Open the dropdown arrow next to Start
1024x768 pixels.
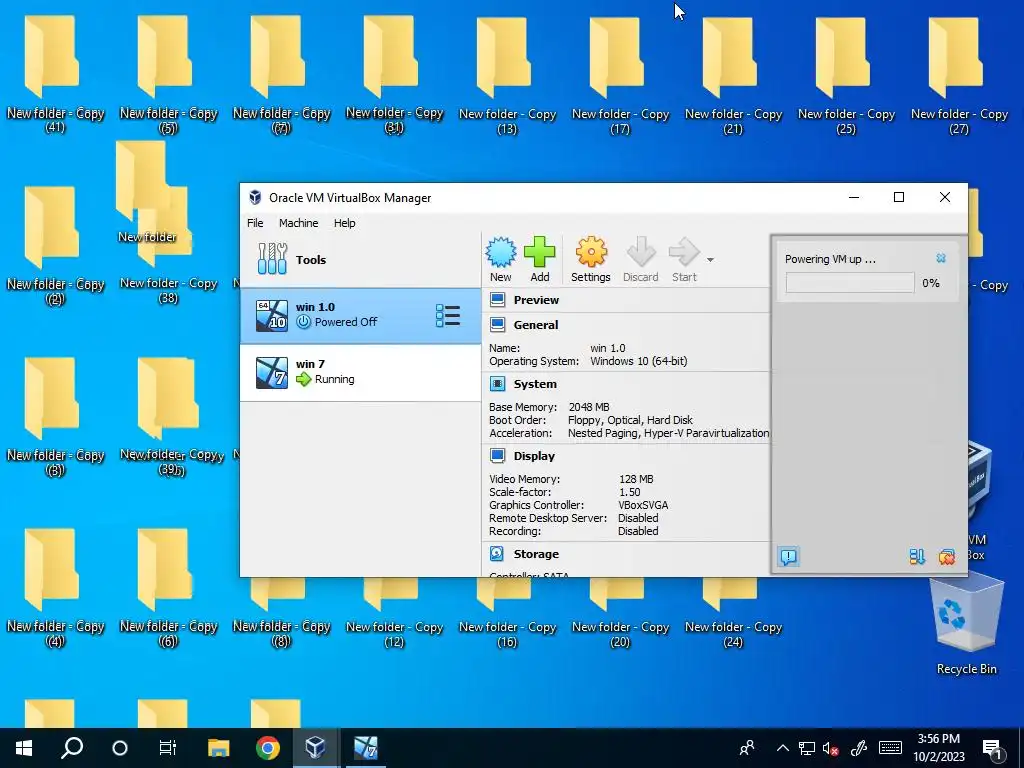[710, 260]
